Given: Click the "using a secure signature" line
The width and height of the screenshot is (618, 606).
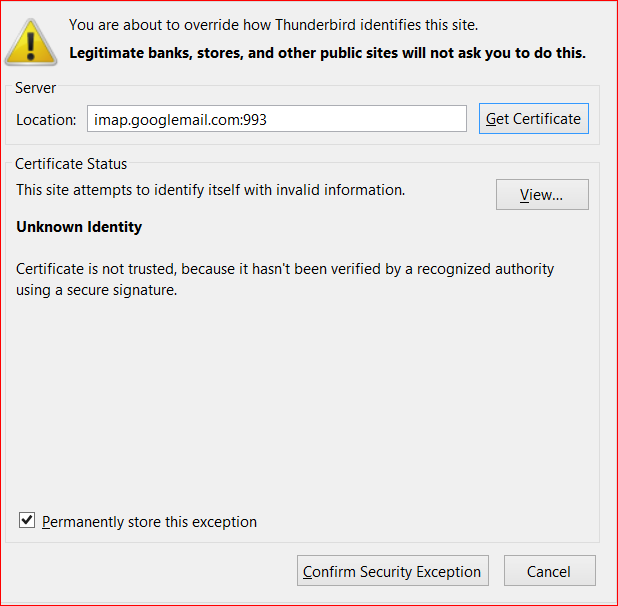Looking at the screenshot, I should 96,291.
